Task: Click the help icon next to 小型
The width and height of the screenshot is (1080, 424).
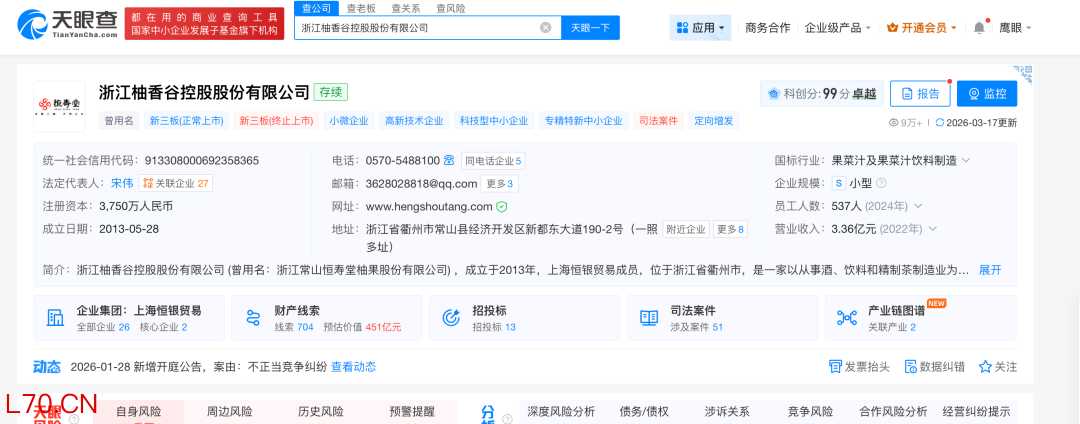Action: (x=881, y=184)
